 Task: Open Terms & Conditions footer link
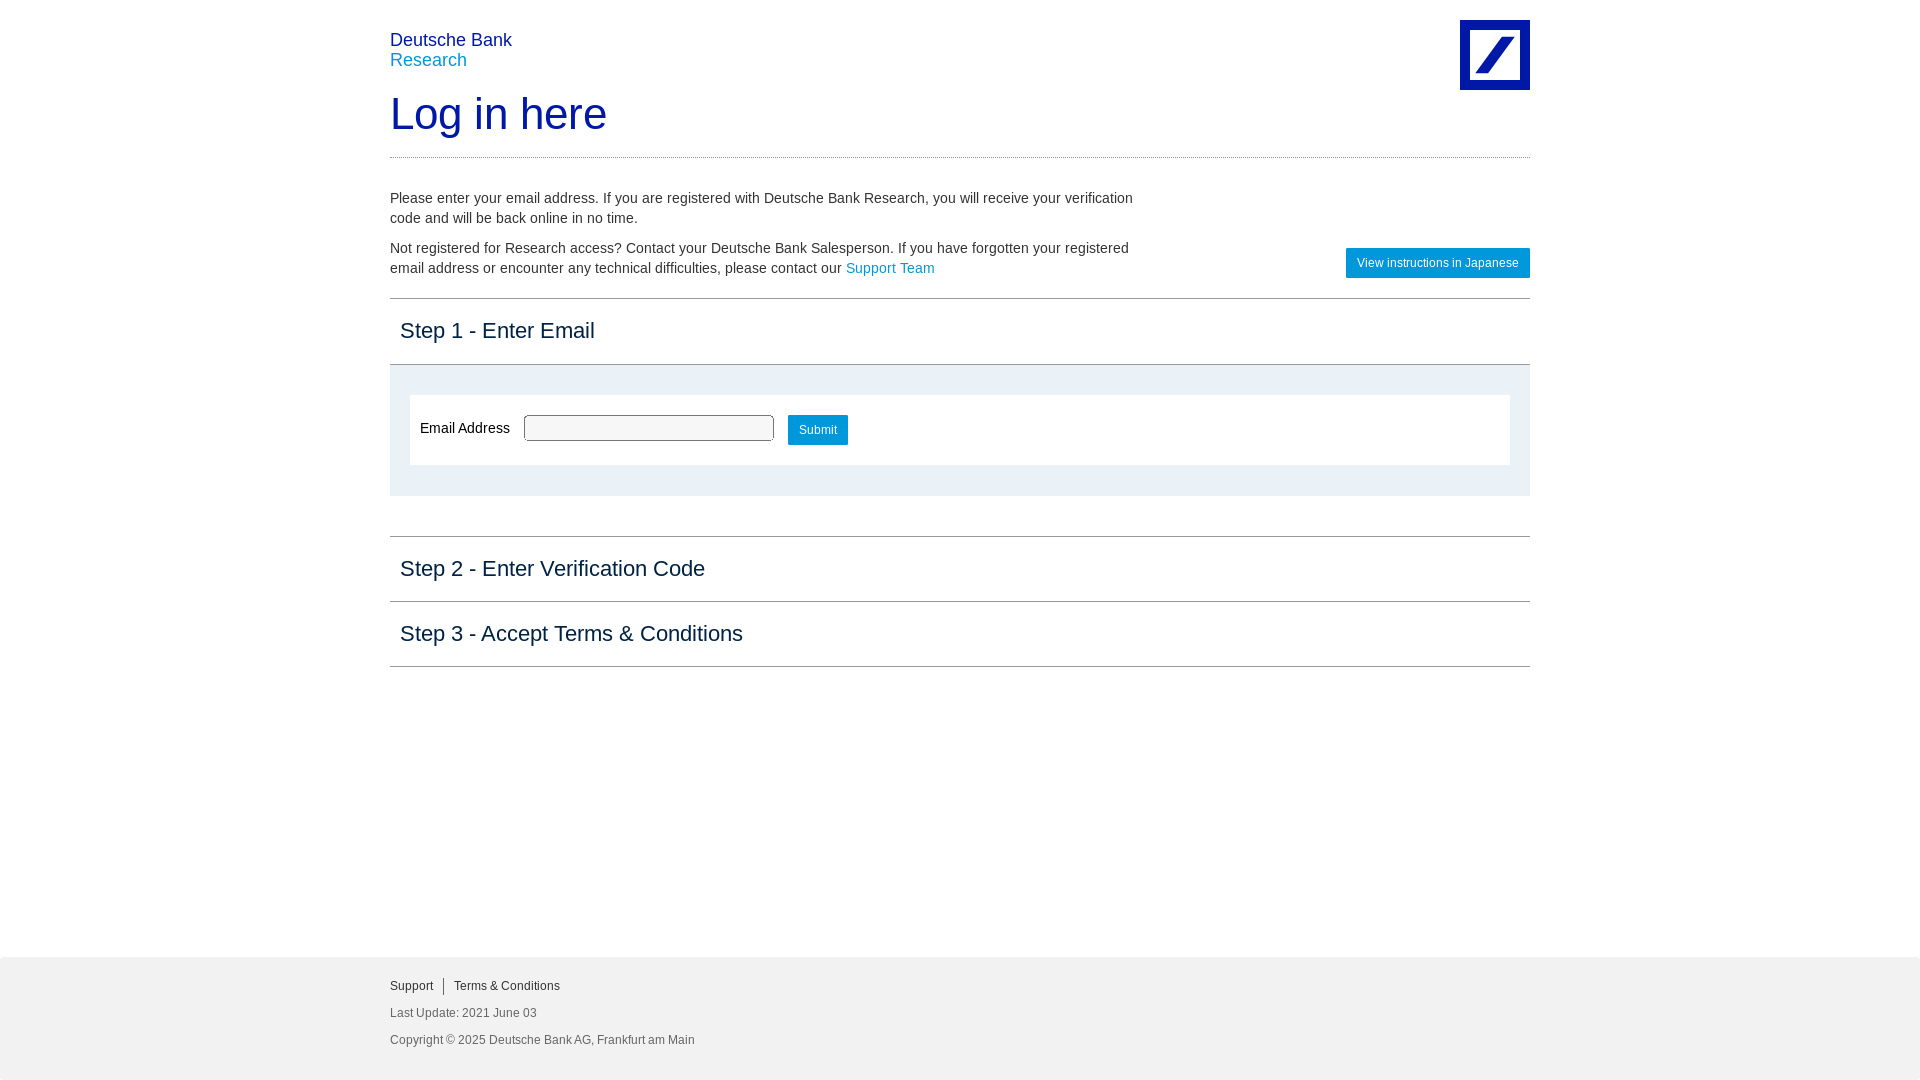pyautogui.click(x=507, y=986)
